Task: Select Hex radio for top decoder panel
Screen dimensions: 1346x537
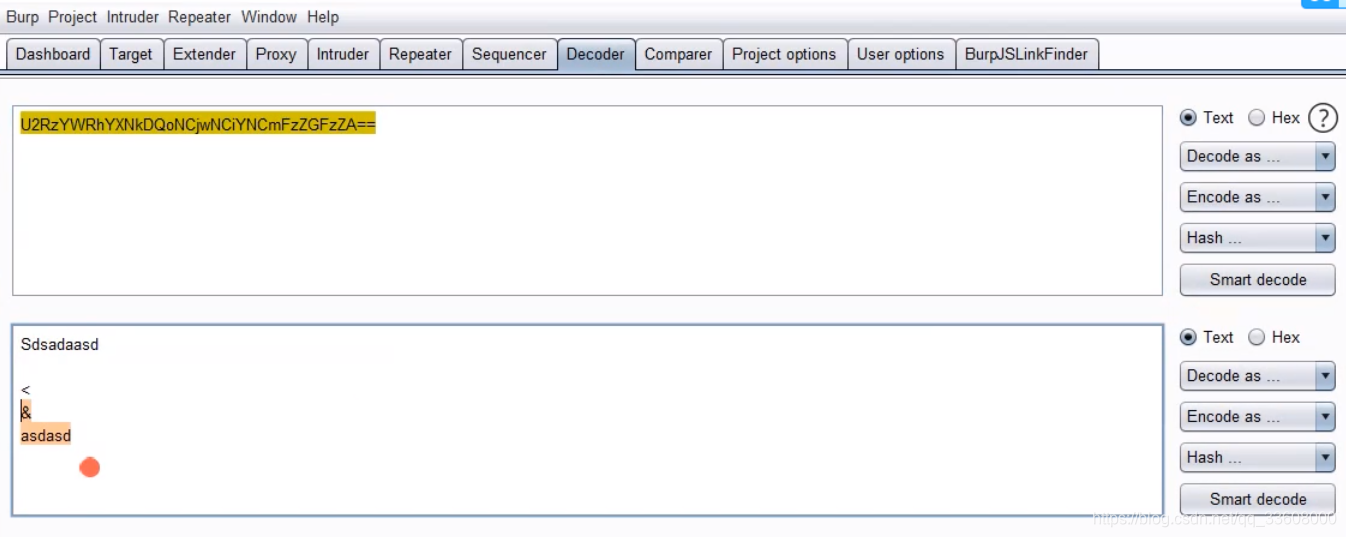Action: 1257,118
